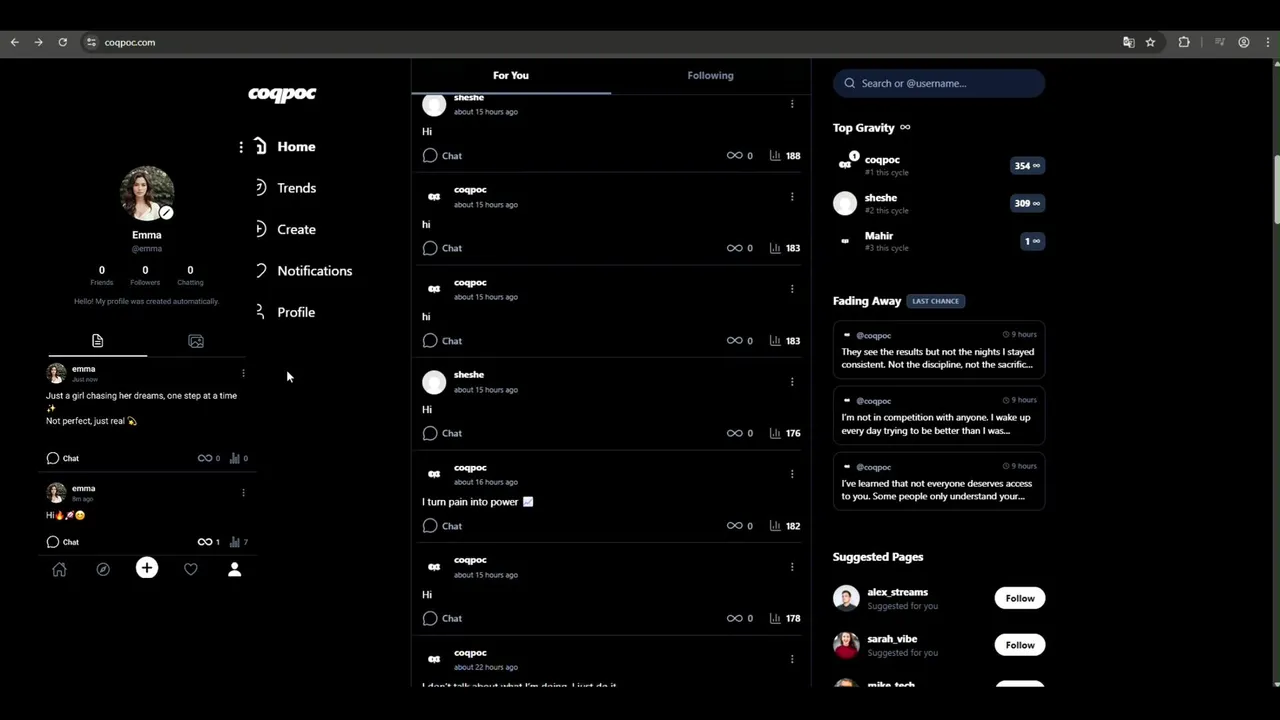Open the three-dot menu on coqpoc 22 hours ago post
Screen dimensions: 1280x720
coord(792,659)
